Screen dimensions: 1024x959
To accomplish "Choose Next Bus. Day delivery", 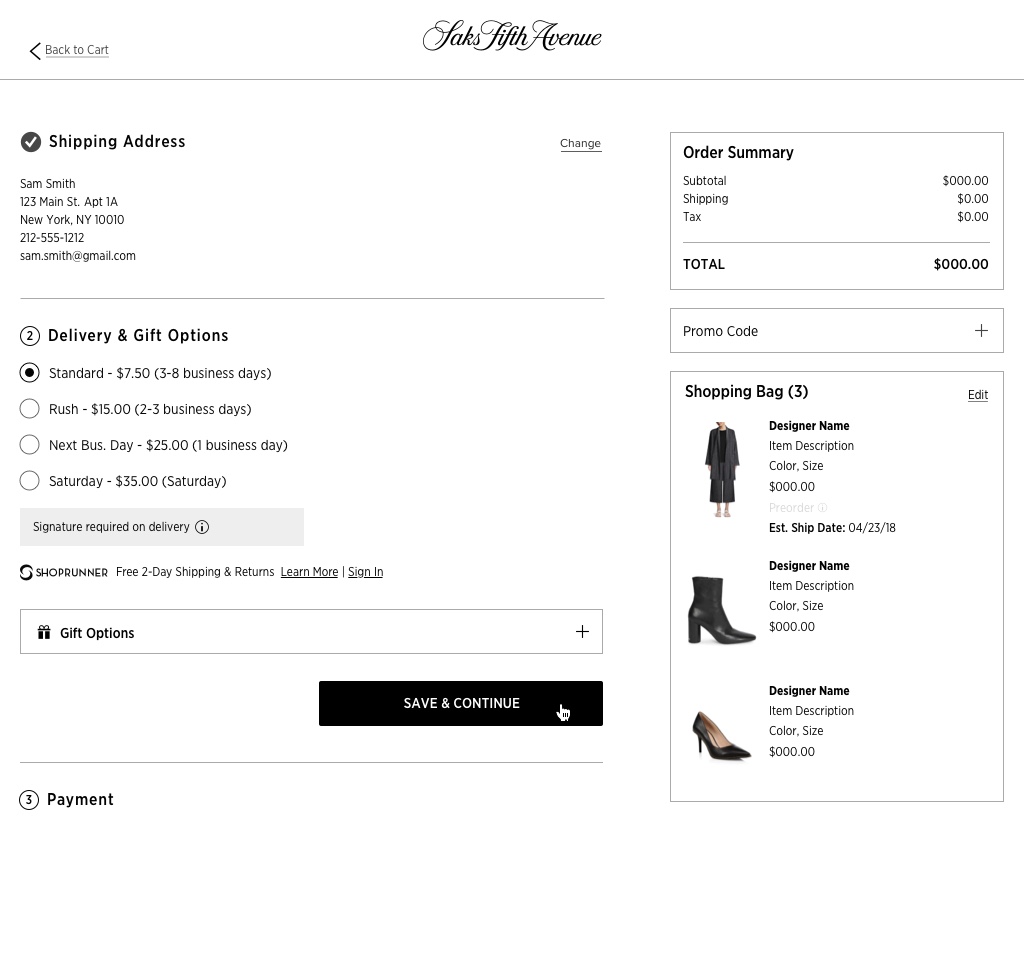I will pyautogui.click(x=30, y=445).
